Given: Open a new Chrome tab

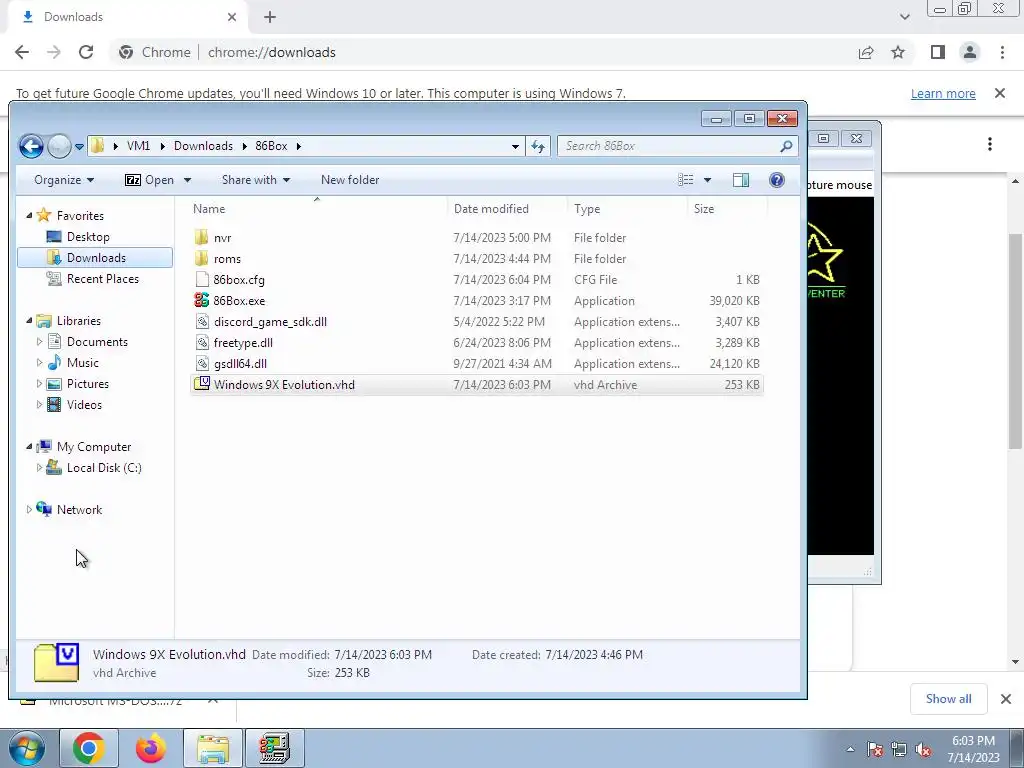Looking at the screenshot, I should coord(270,17).
